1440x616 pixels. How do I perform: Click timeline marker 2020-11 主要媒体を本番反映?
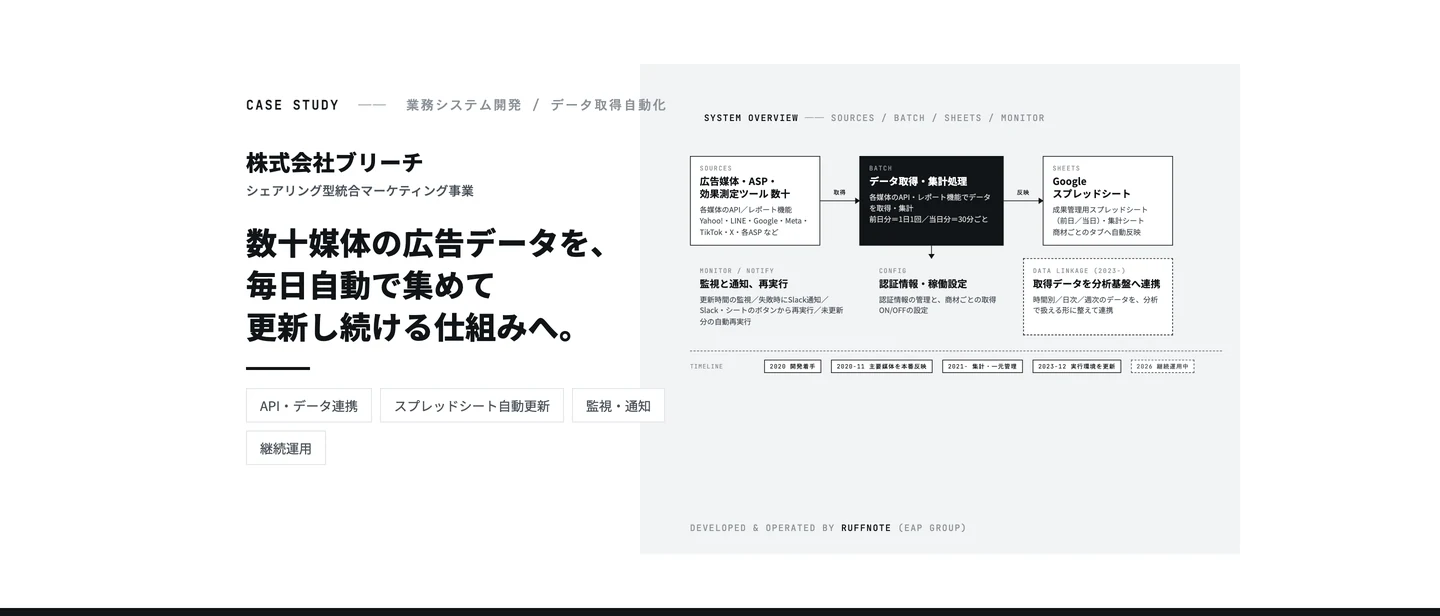click(x=882, y=367)
